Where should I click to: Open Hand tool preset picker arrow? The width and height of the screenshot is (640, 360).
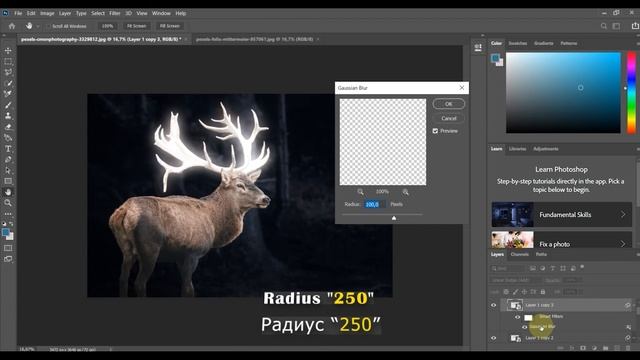(38, 26)
